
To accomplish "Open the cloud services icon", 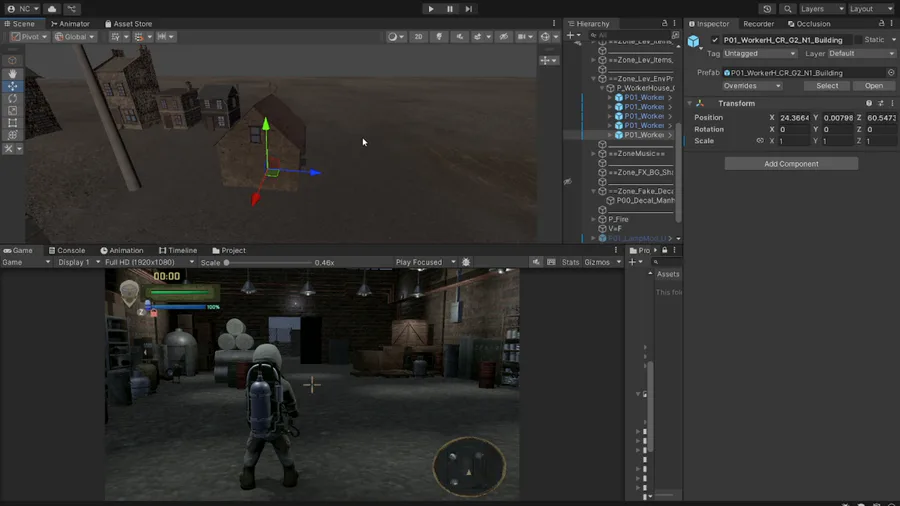I will tap(52, 9).
